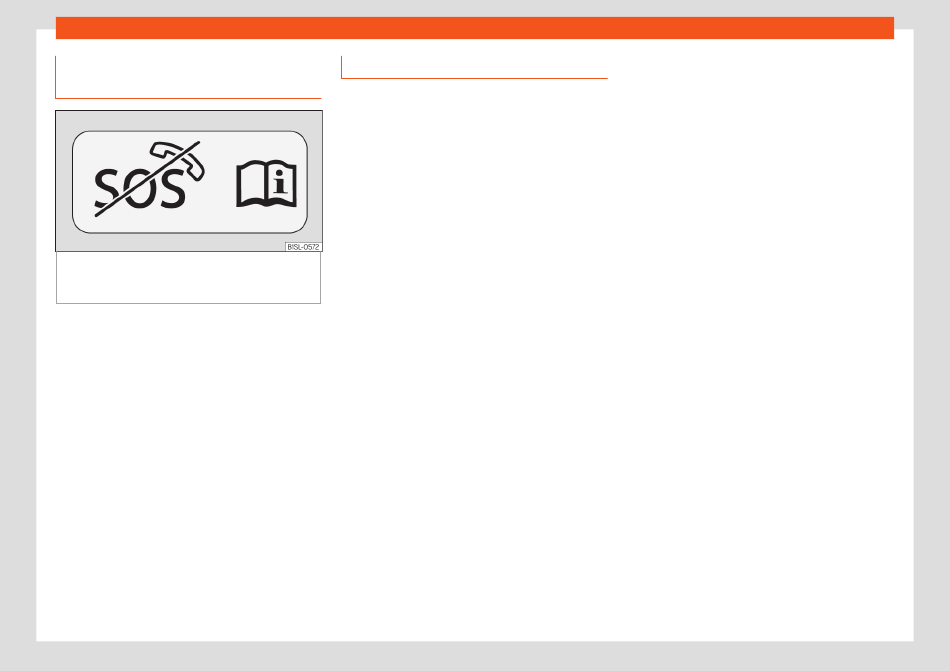Click the empty caption box below the figure
This screenshot has width=950, height=671.
[188, 277]
